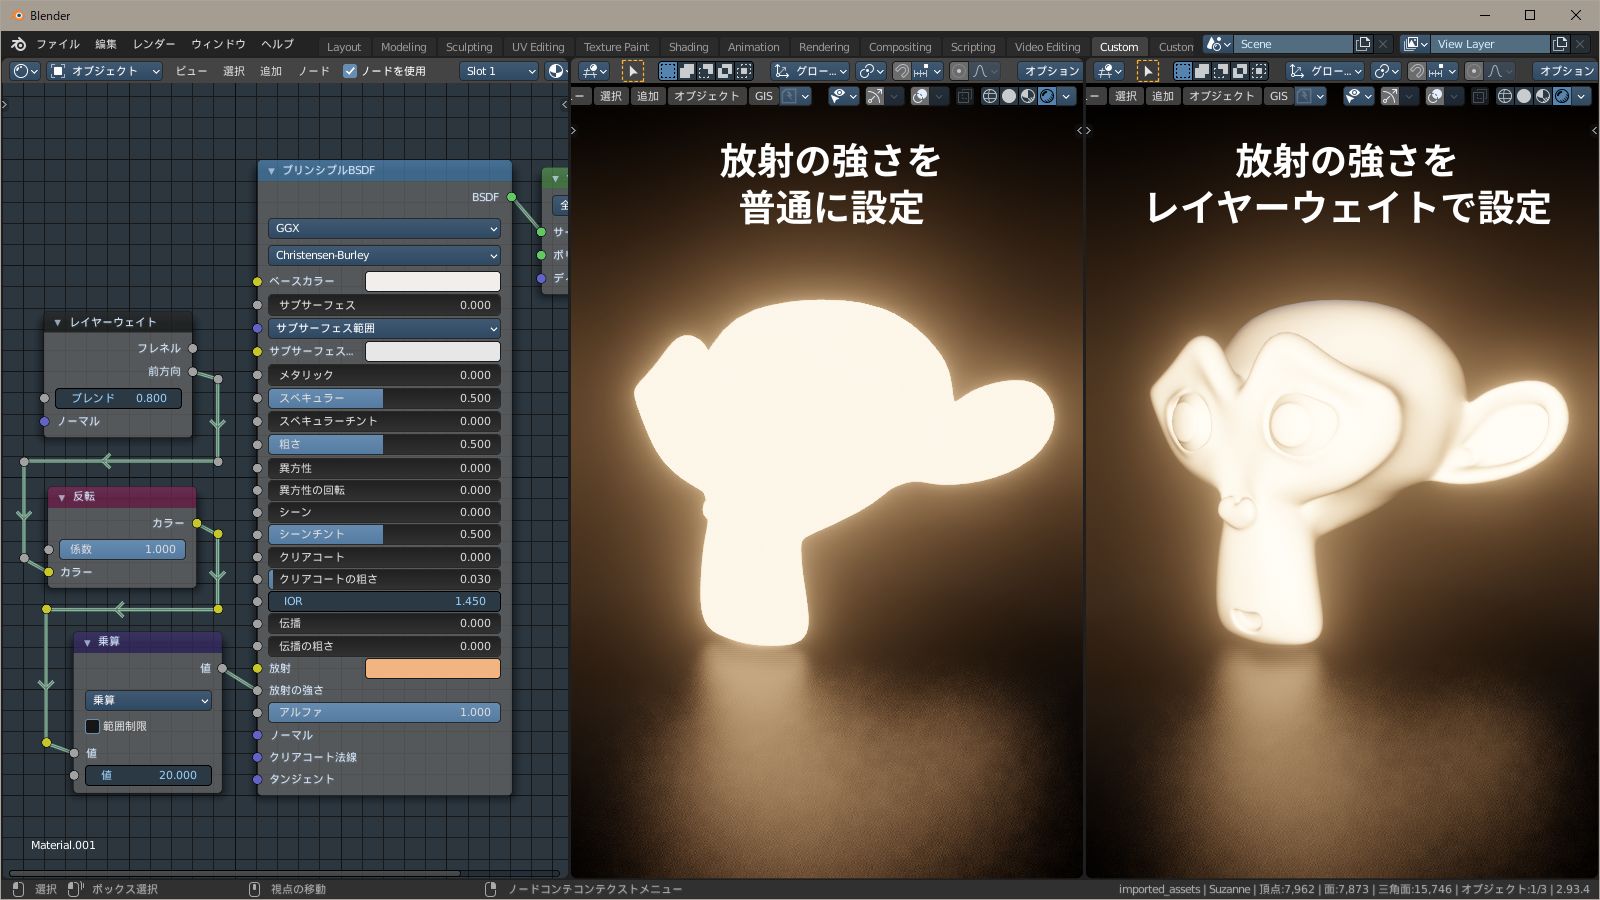
Task: Toggle snapping magnet in right viewport
Action: point(1417,71)
